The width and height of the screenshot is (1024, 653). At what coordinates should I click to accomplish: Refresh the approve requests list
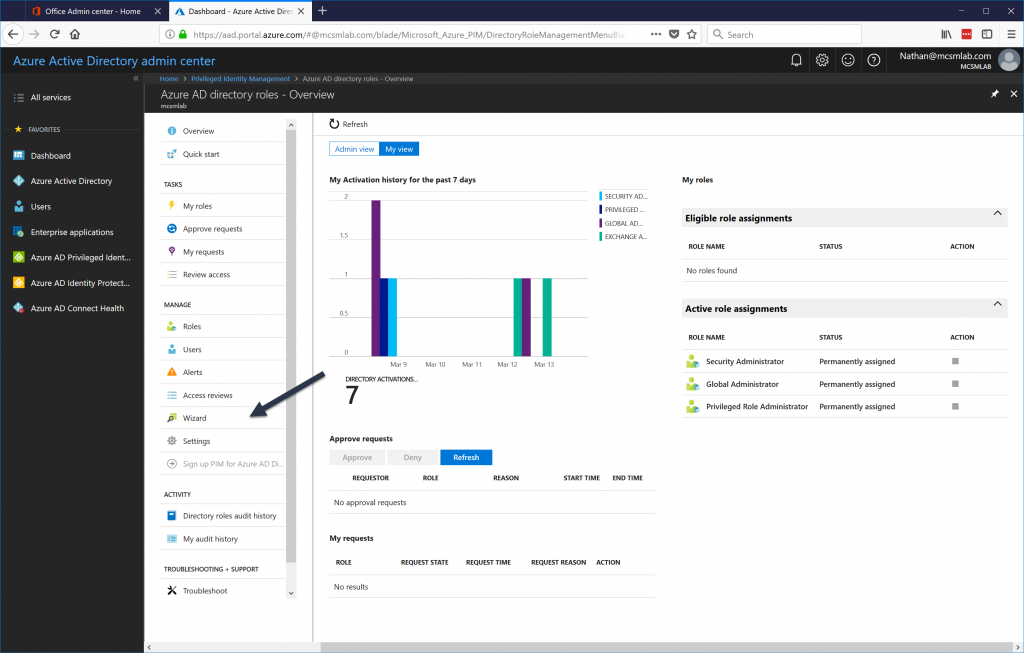point(466,457)
